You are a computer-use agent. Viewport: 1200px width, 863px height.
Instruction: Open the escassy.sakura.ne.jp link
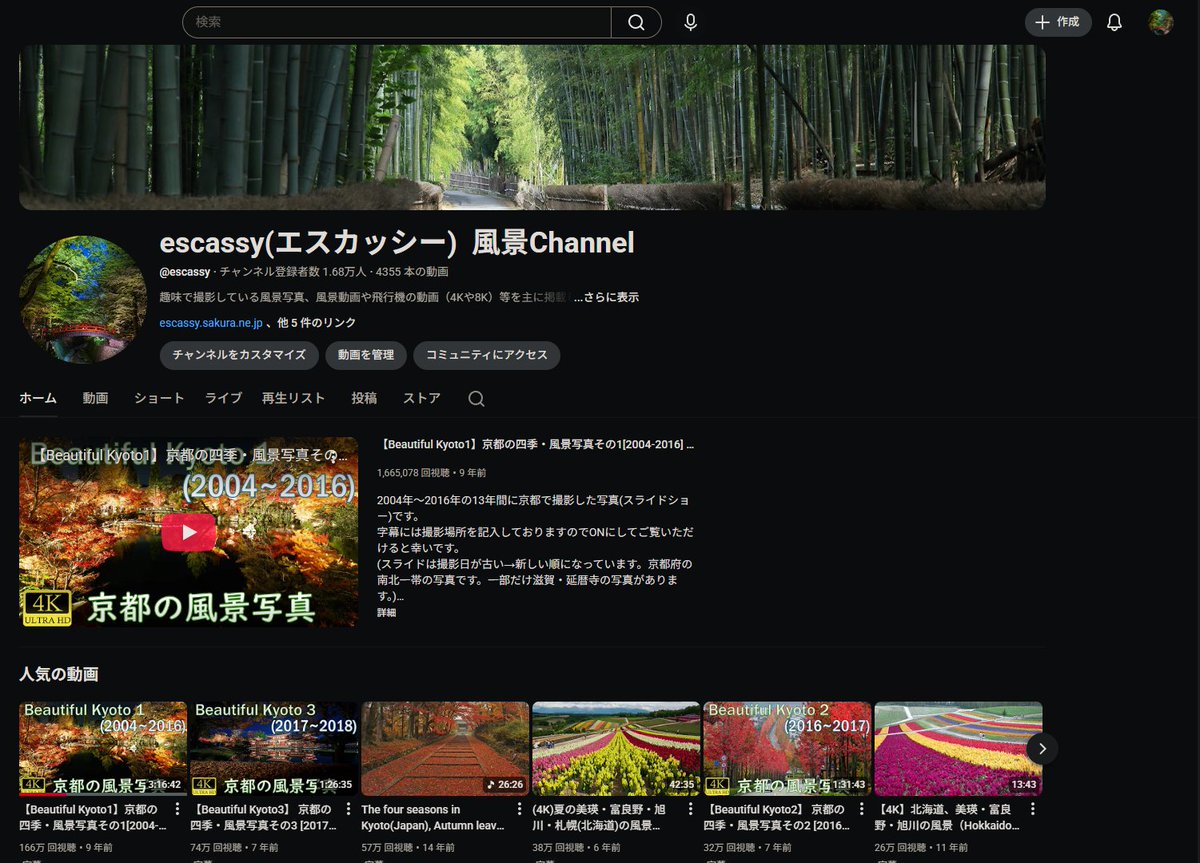[211, 323]
